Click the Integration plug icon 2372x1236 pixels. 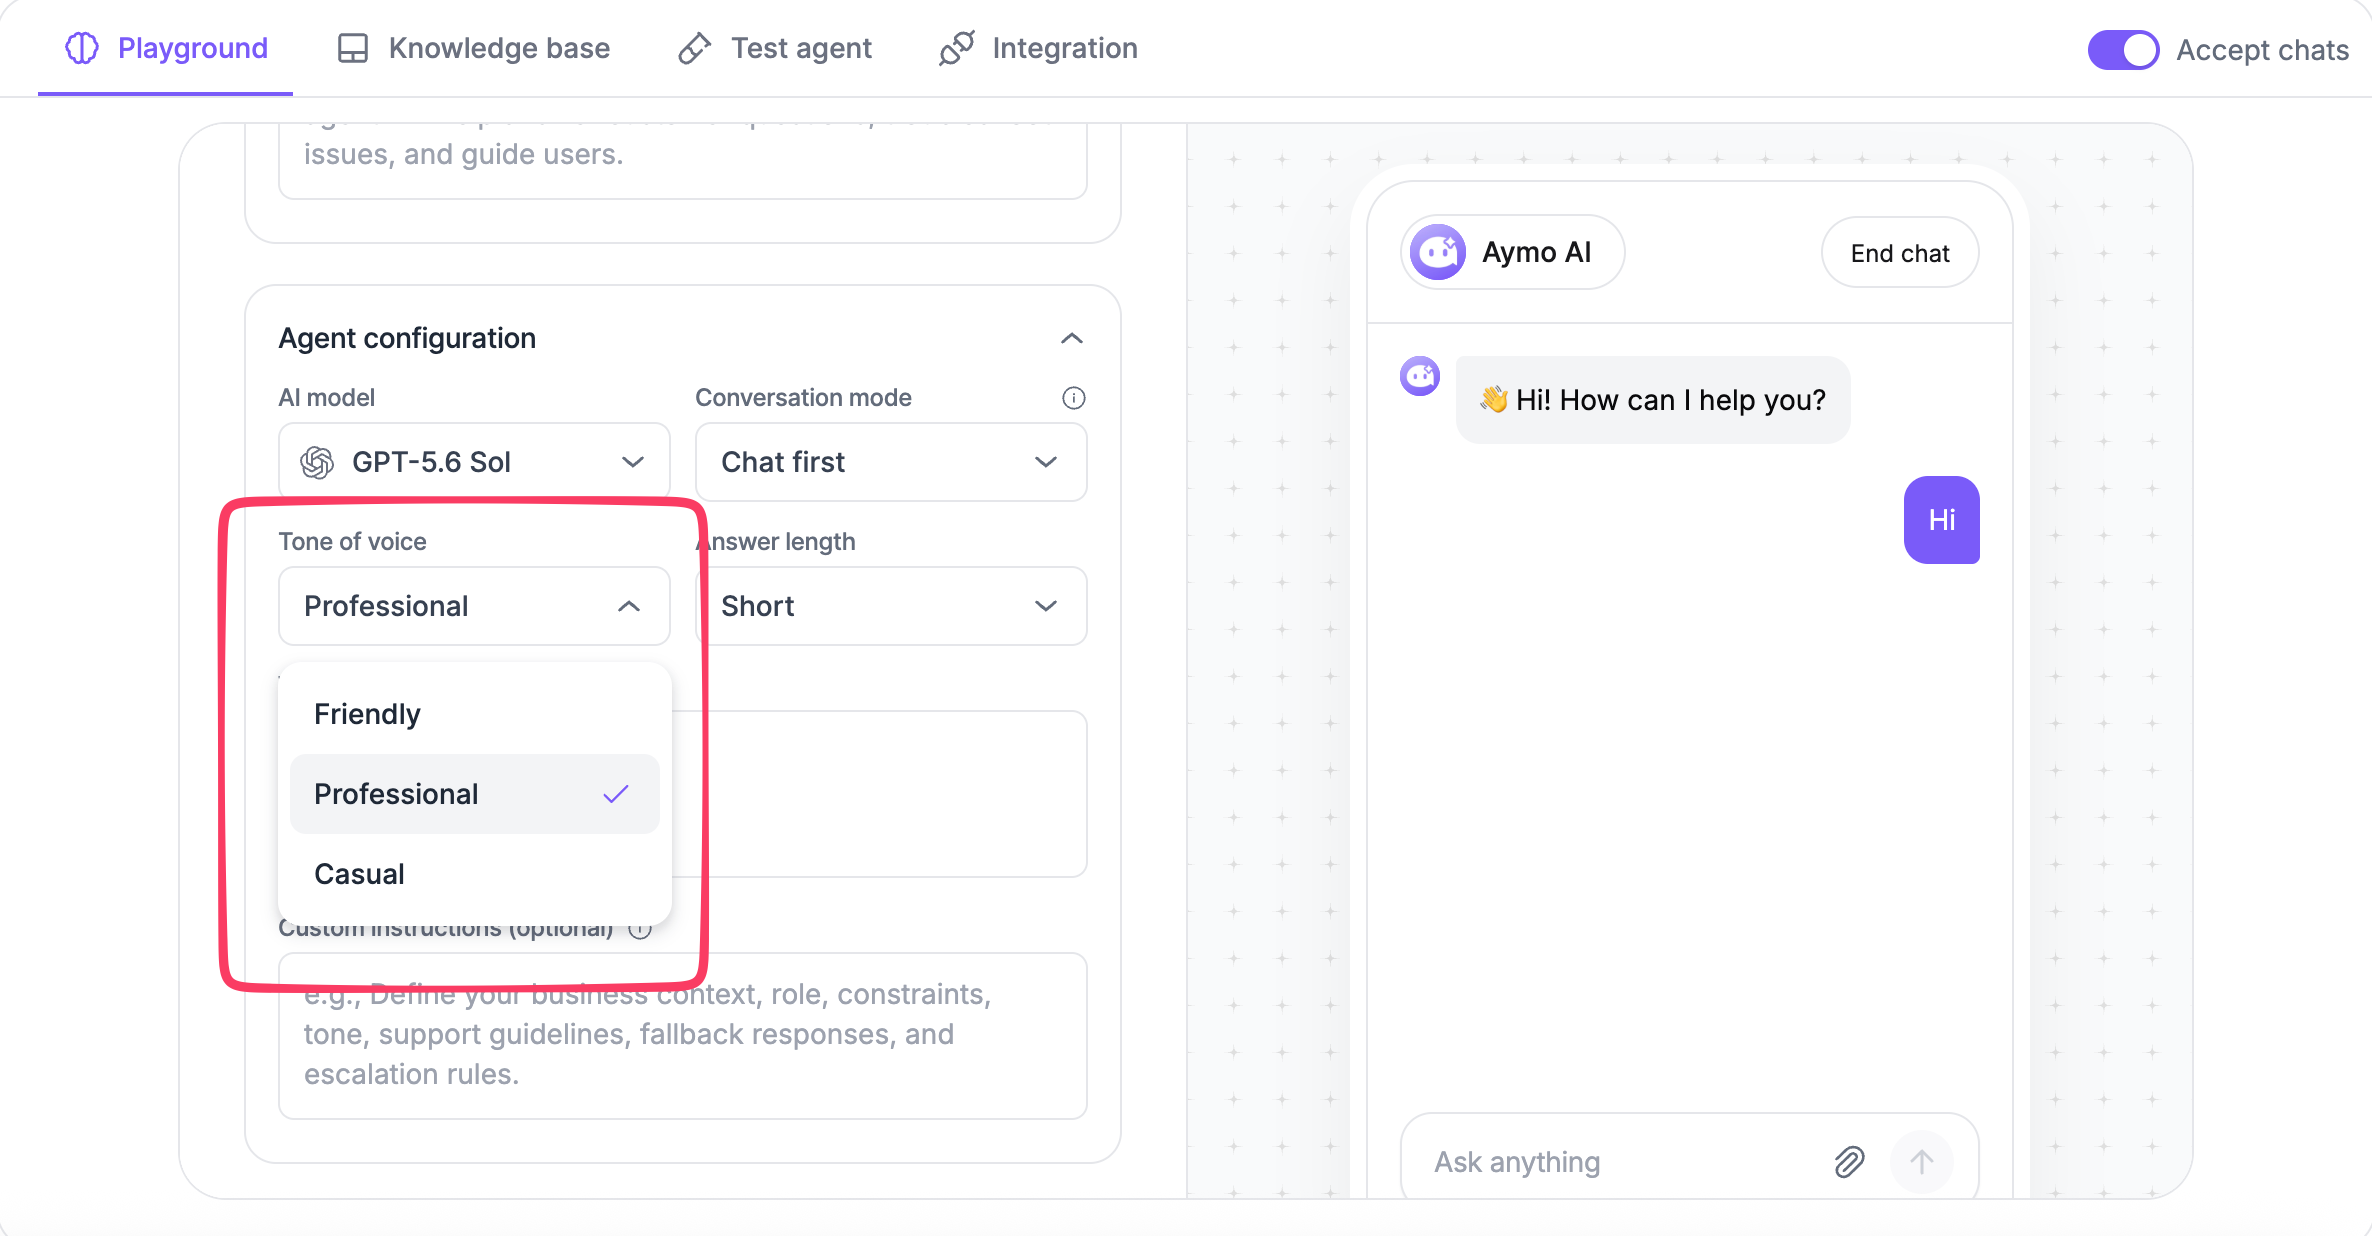[957, 48]
